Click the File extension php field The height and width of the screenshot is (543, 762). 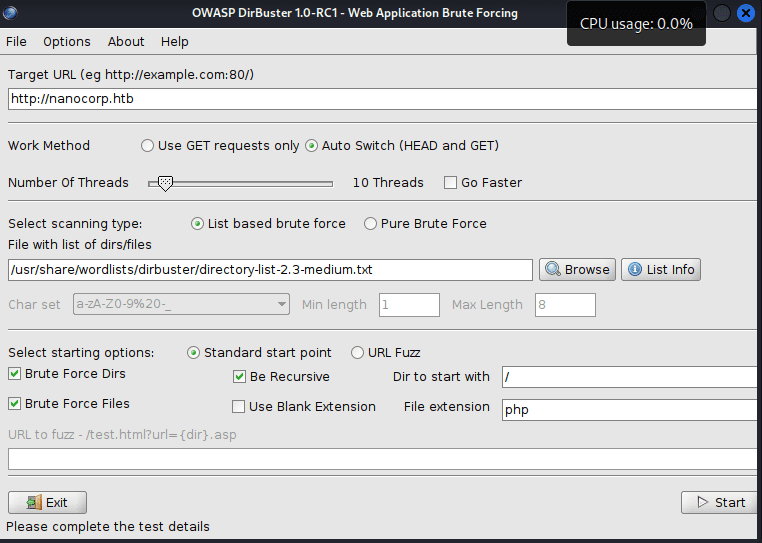pos(628,409)
